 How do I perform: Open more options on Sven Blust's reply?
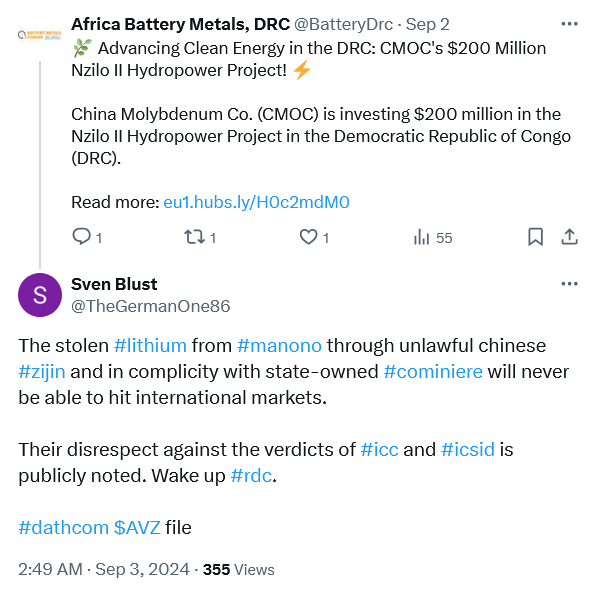click(569, 284)
